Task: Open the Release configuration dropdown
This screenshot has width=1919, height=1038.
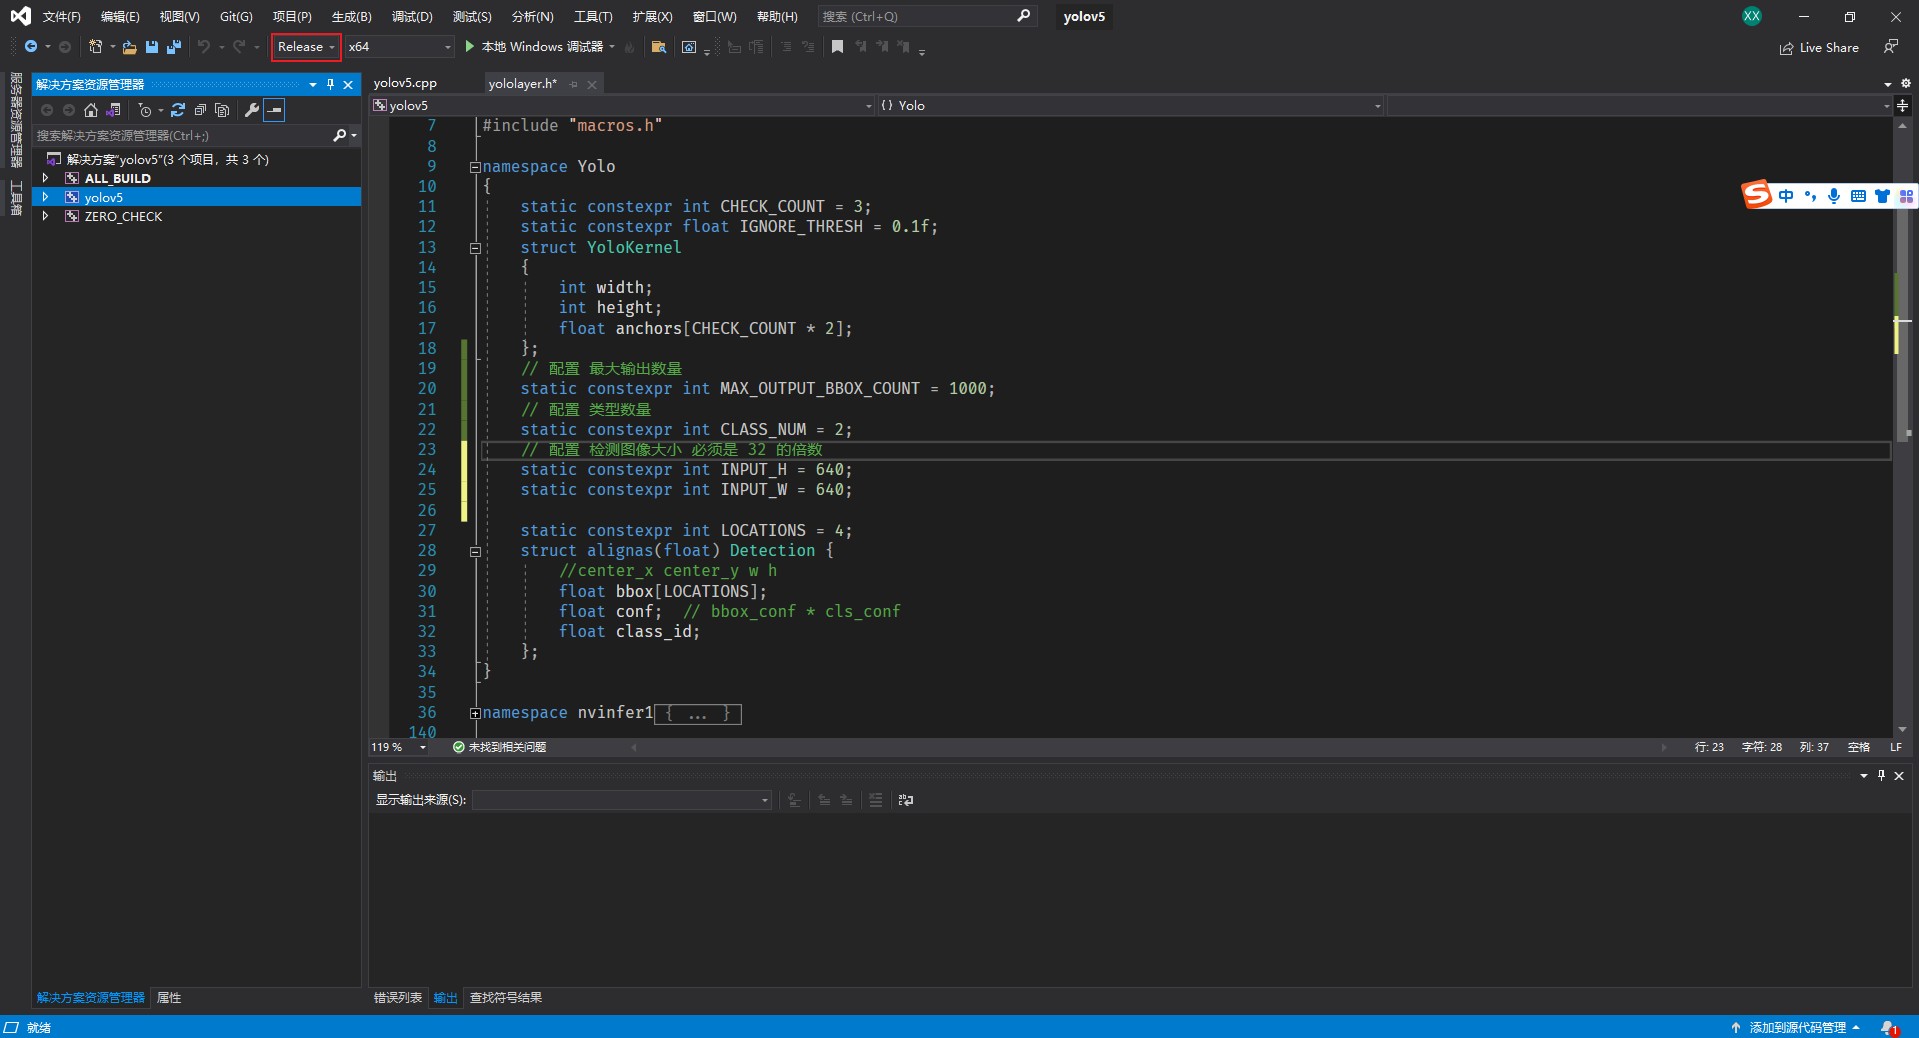Action: click(x=306, y=47)
